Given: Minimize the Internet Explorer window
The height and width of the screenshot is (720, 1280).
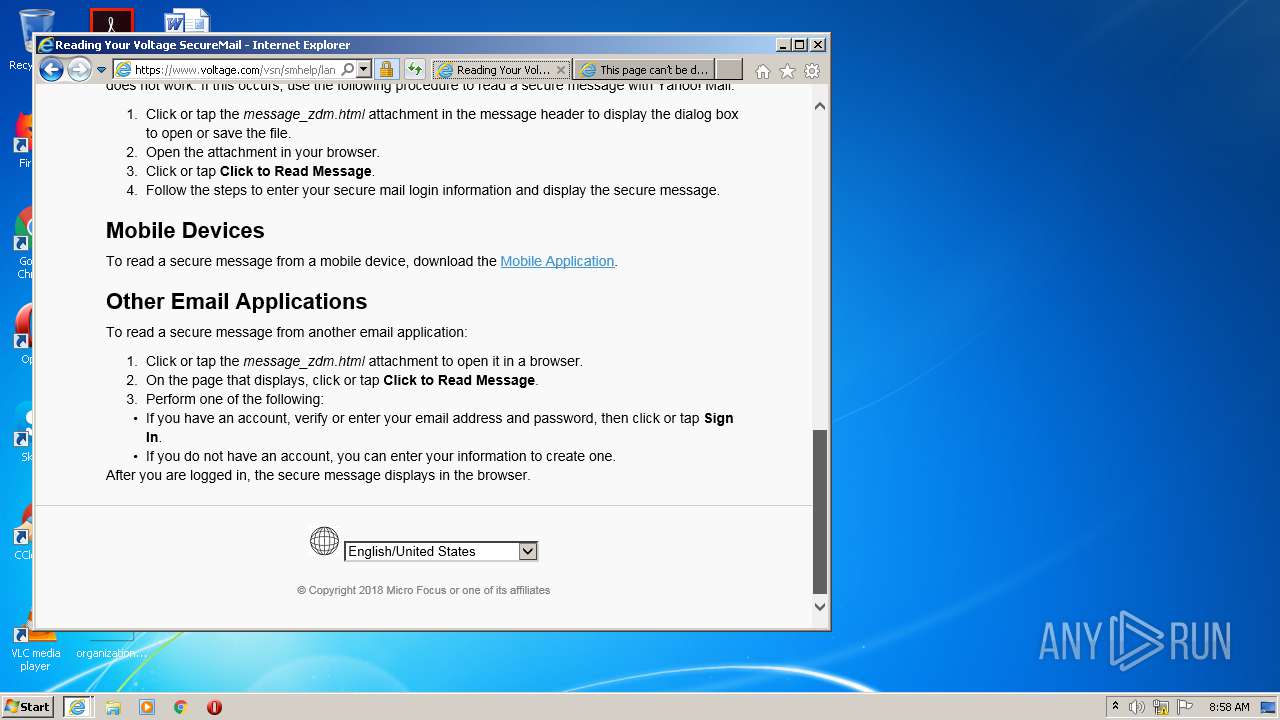Looking at the screenshot, I should 783,45.
